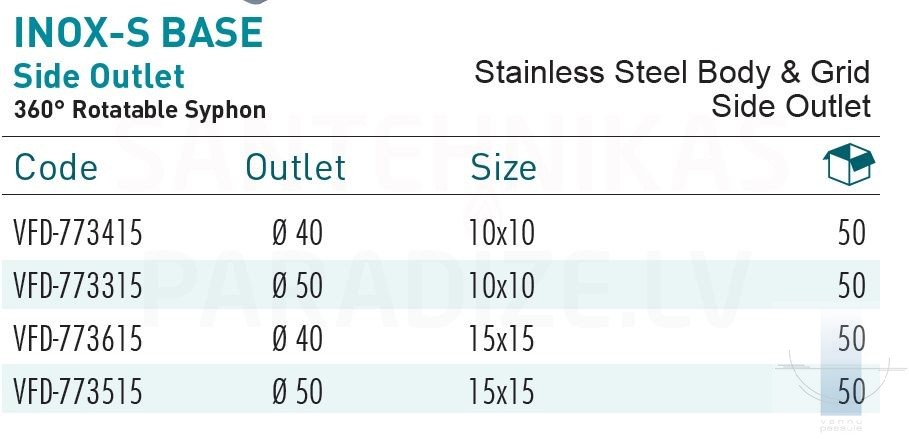This screenshot has width=909, height=439.
Task: Click product code VFD-773415
Action: tap(79, 234)
